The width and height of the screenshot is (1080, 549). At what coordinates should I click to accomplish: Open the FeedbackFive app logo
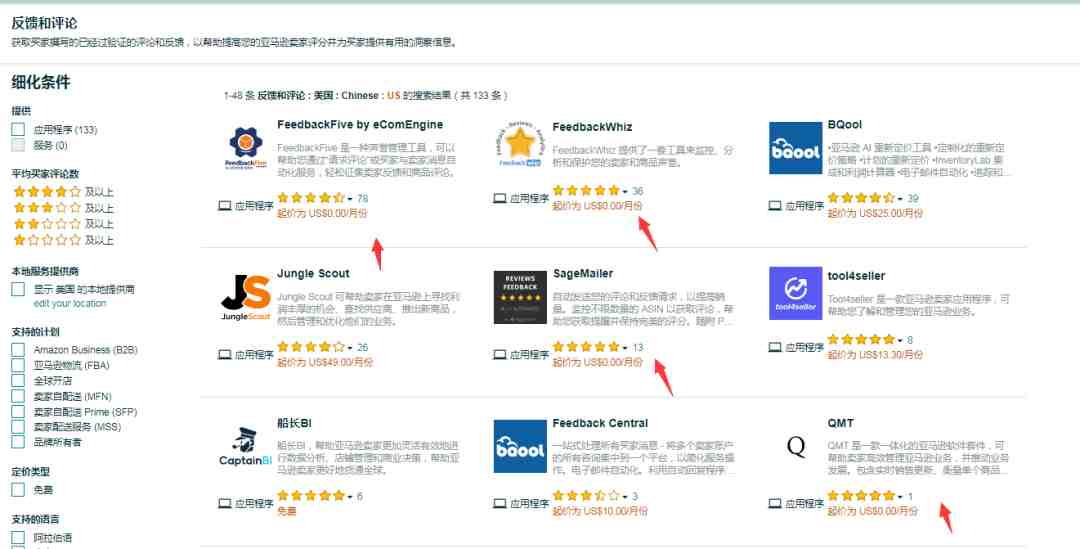246,147
